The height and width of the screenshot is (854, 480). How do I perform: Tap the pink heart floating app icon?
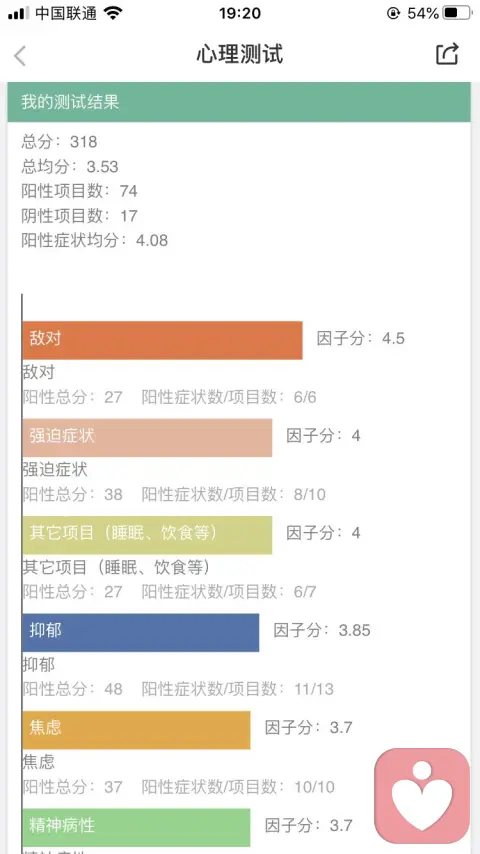[422, 795]
